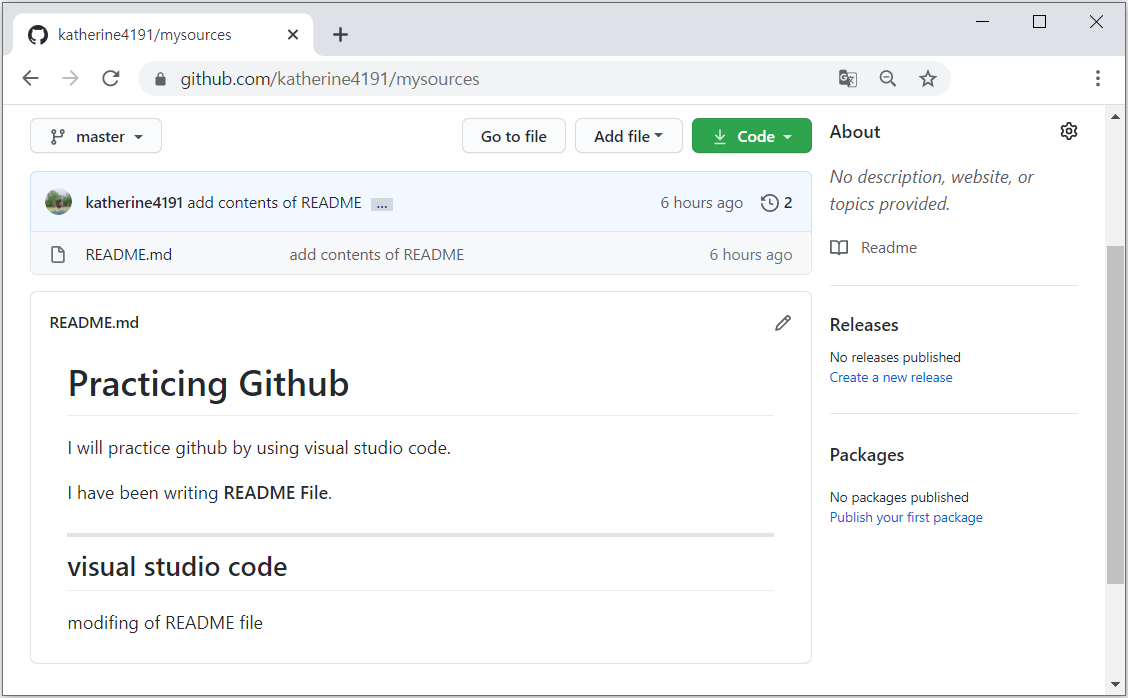
Task: Edit README with the pencil icon
Action: pyautogui.click(x=783, y=323)
